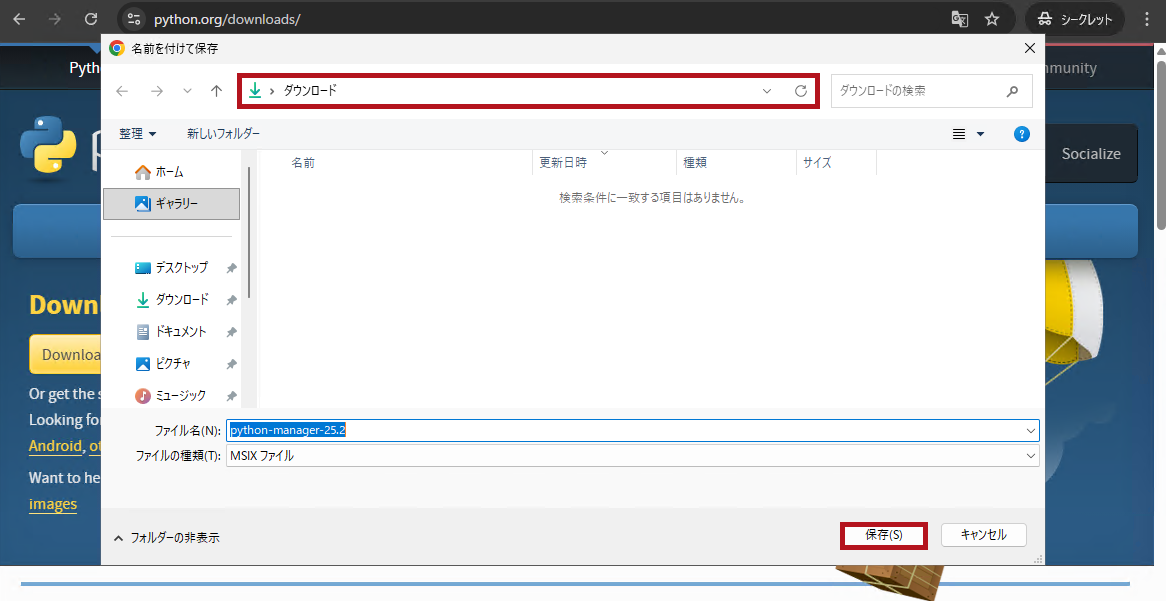This screenshot has width=1166, height=601.
Task: Click the キャンセル button
Action: point(983,535)
